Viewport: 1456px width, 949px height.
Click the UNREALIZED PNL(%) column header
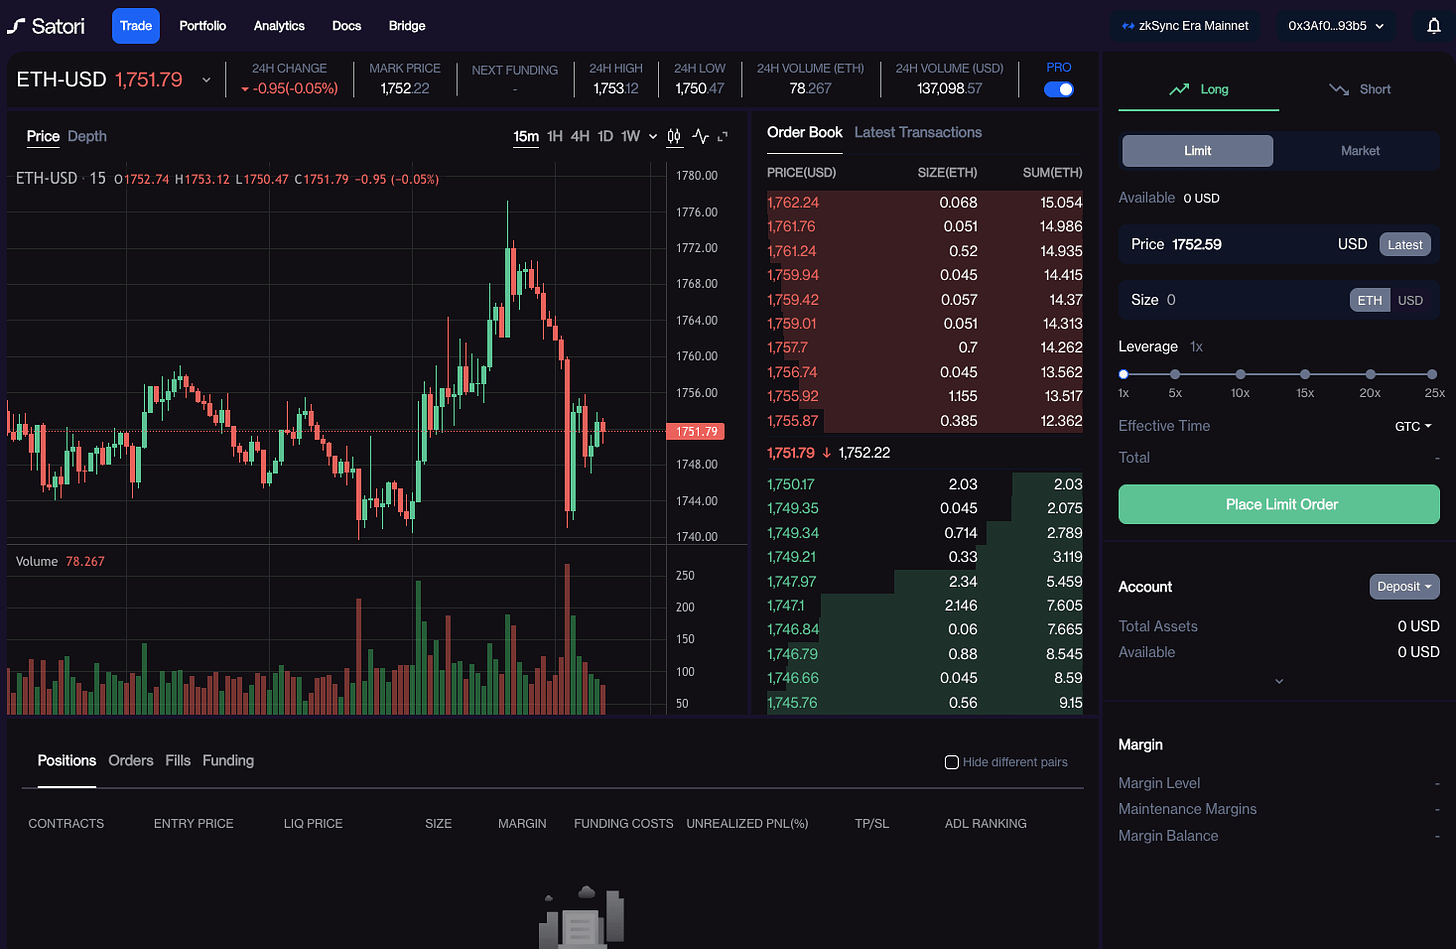coord(747,824)
